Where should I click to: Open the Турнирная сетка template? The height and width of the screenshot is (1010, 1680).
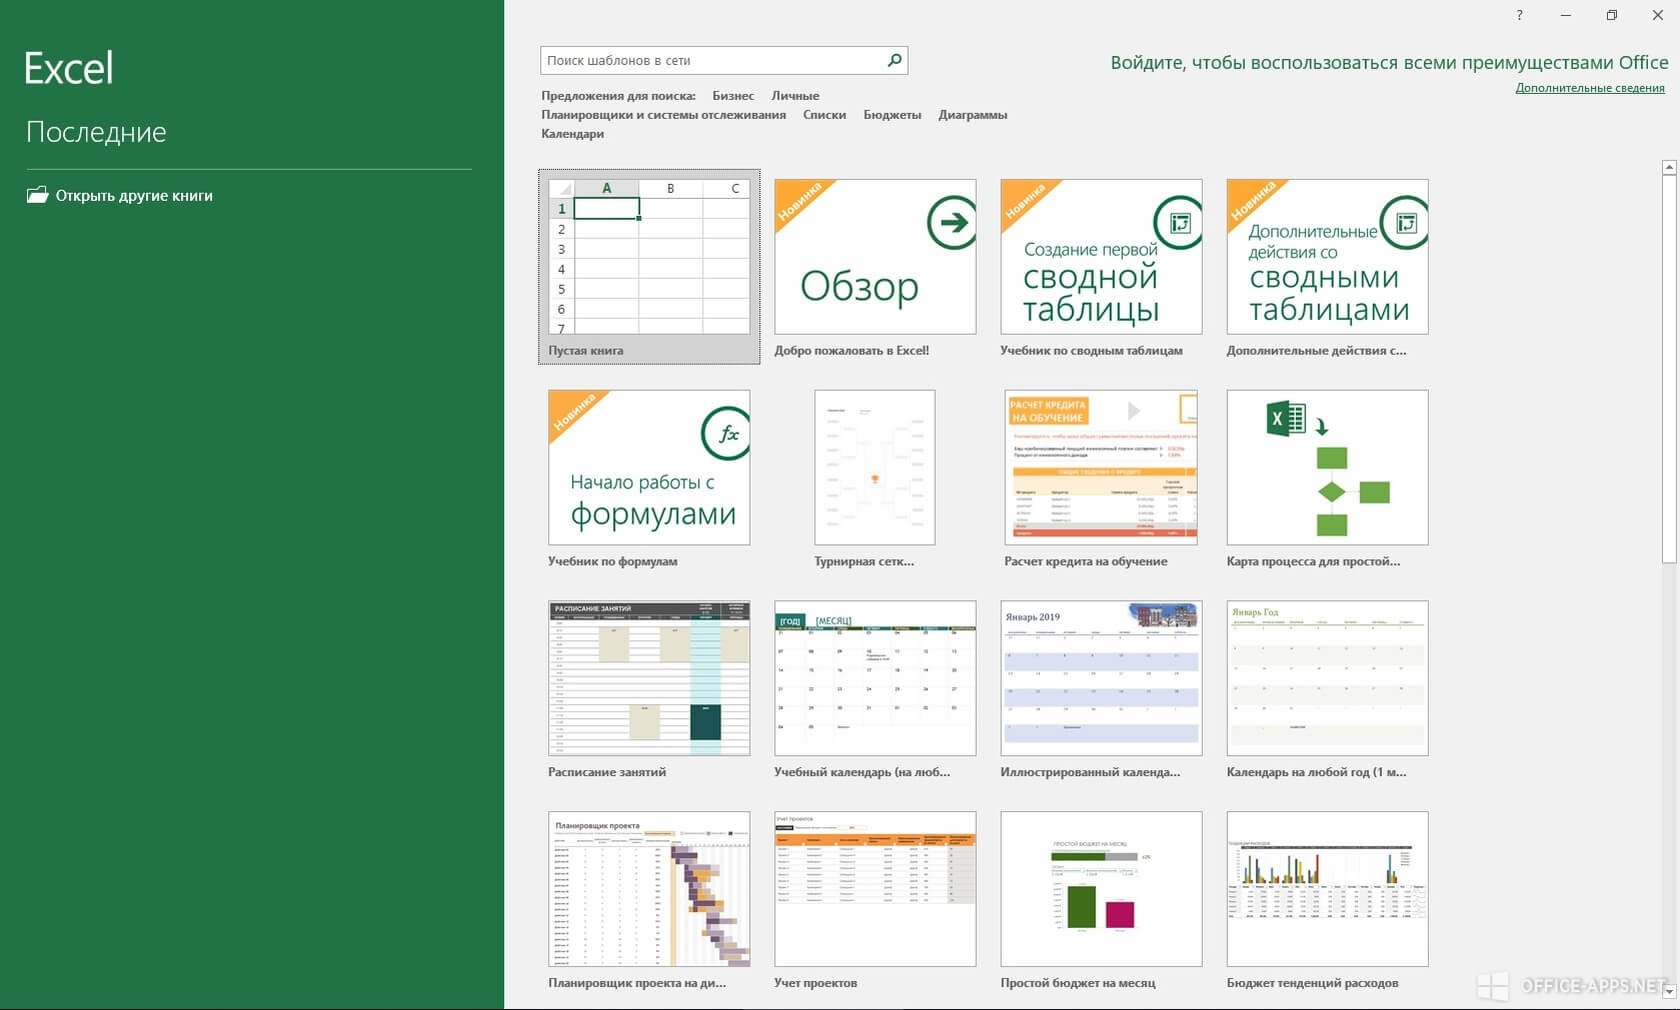(875, 468)
